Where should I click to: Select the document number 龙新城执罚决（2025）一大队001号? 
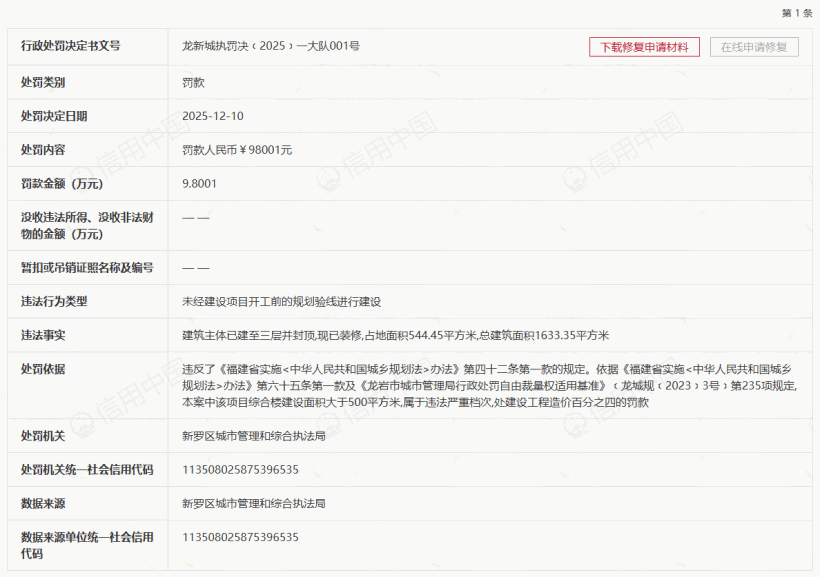[270, 46]
